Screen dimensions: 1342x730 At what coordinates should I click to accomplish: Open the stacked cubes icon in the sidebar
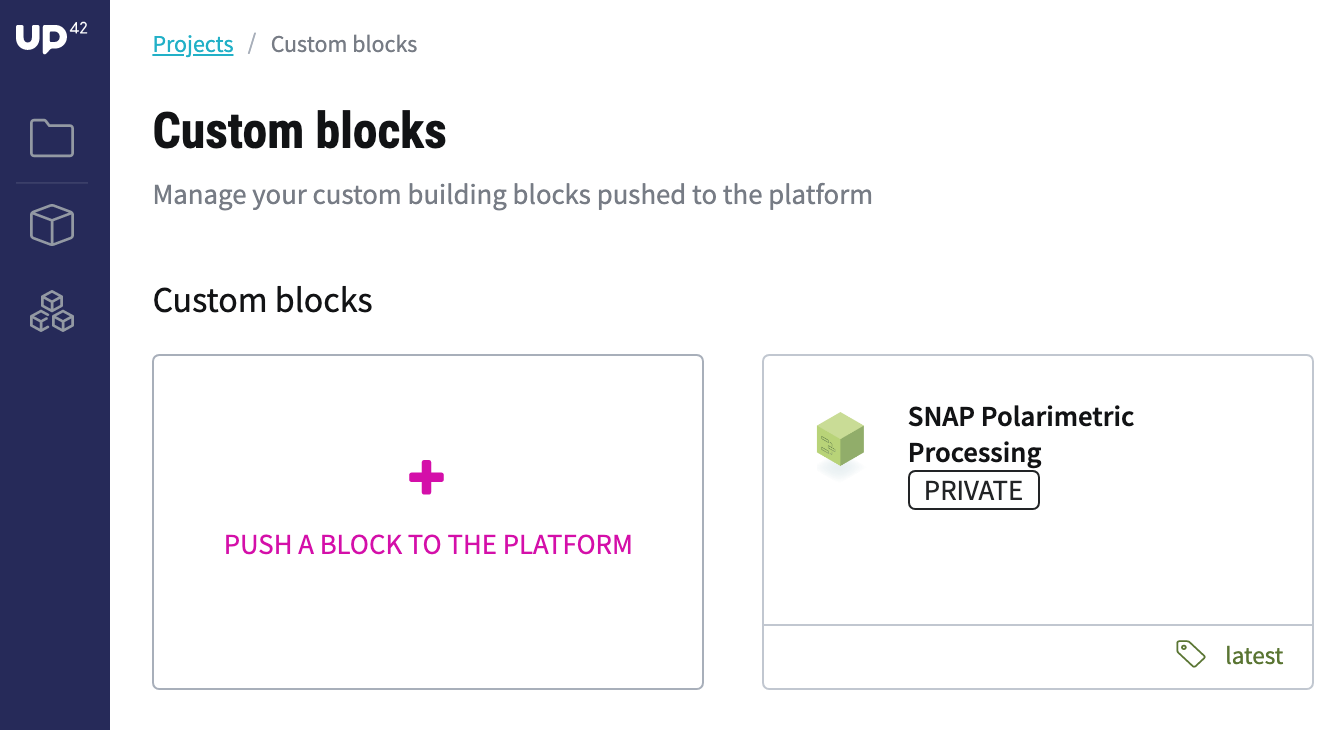point(52,311)
